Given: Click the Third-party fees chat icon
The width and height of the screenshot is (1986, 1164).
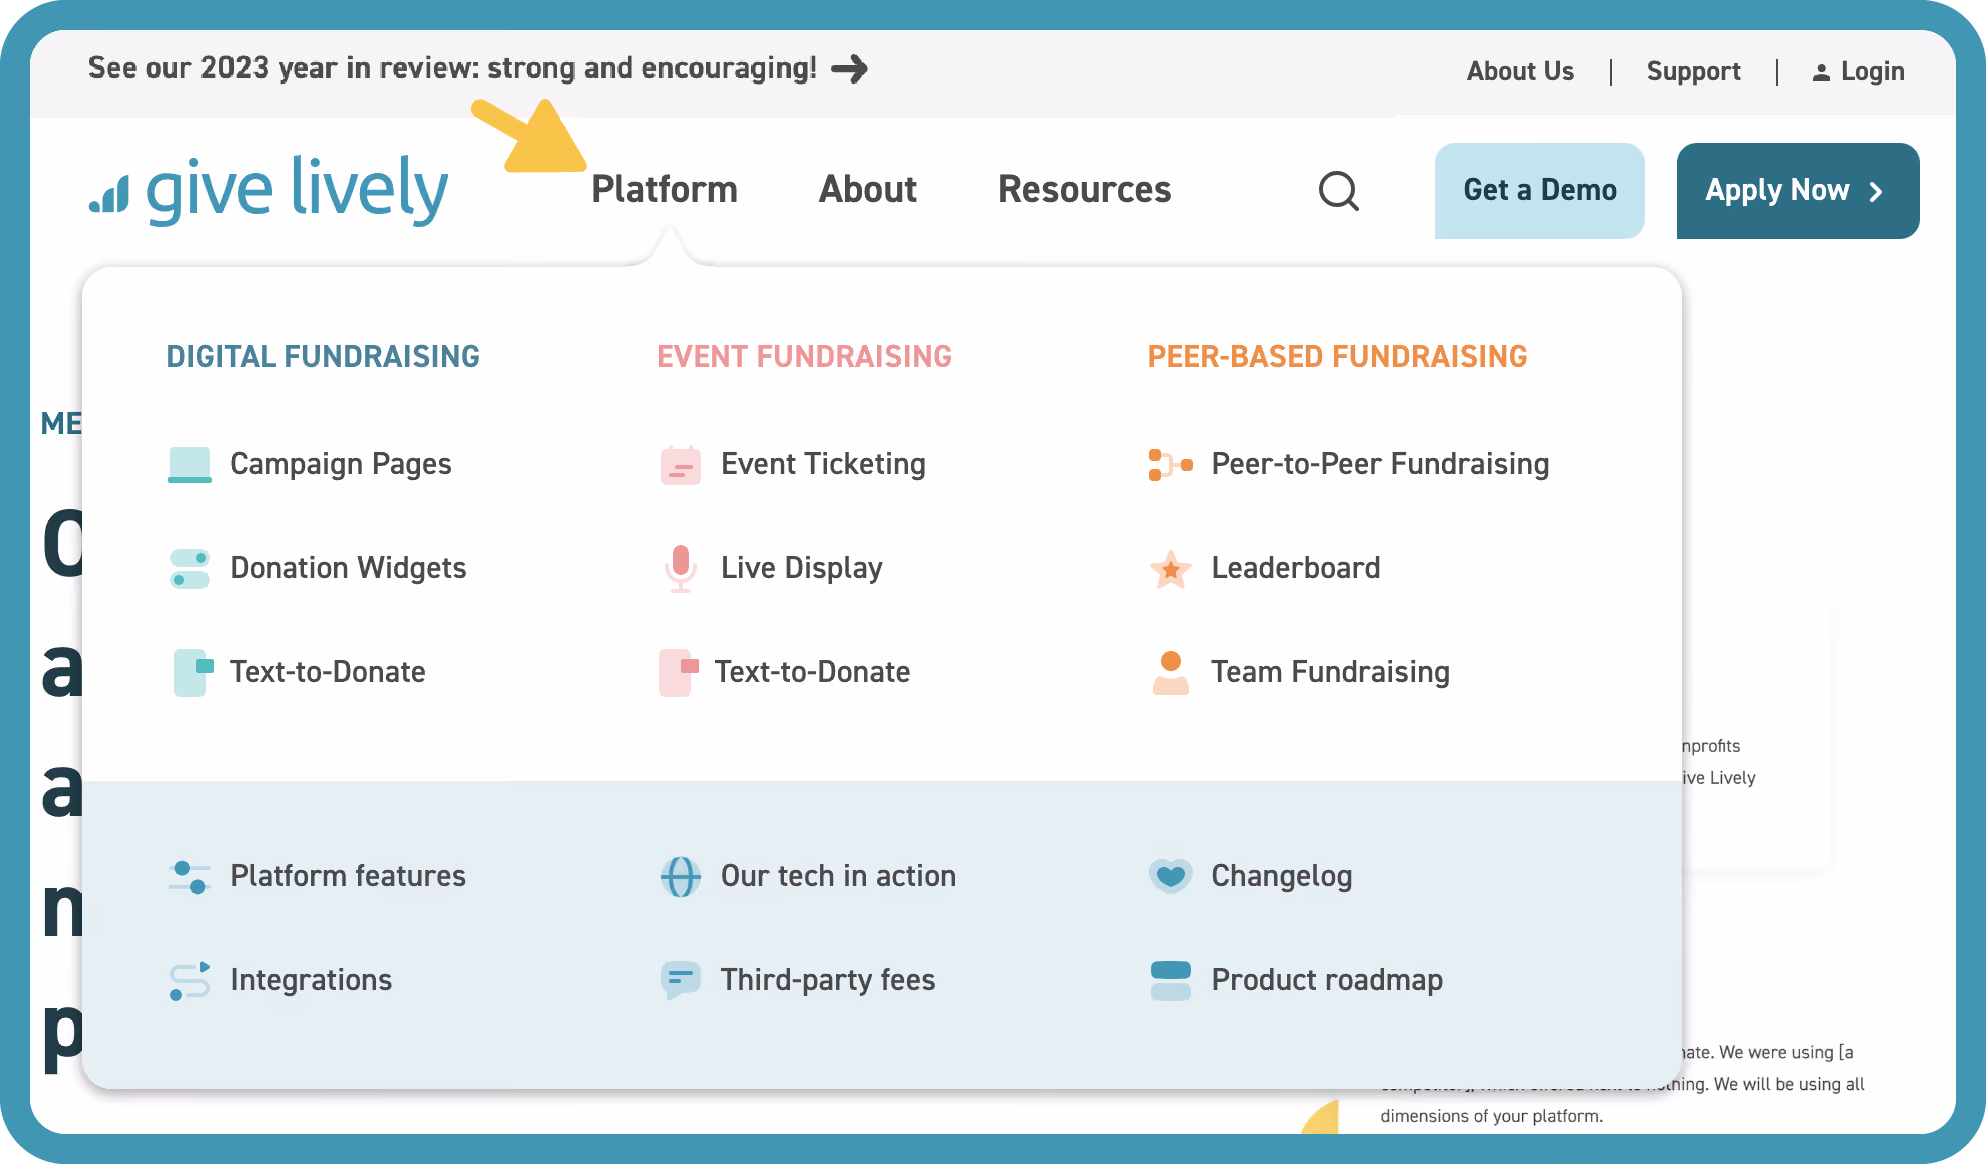Looking at the screenshot, I should [x=681, y=981].
